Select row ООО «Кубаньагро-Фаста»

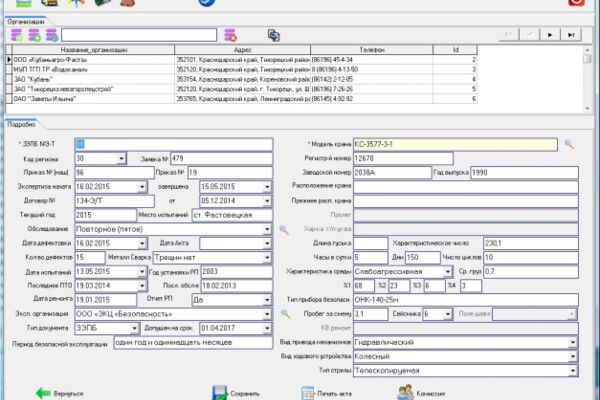coord(245,60)
